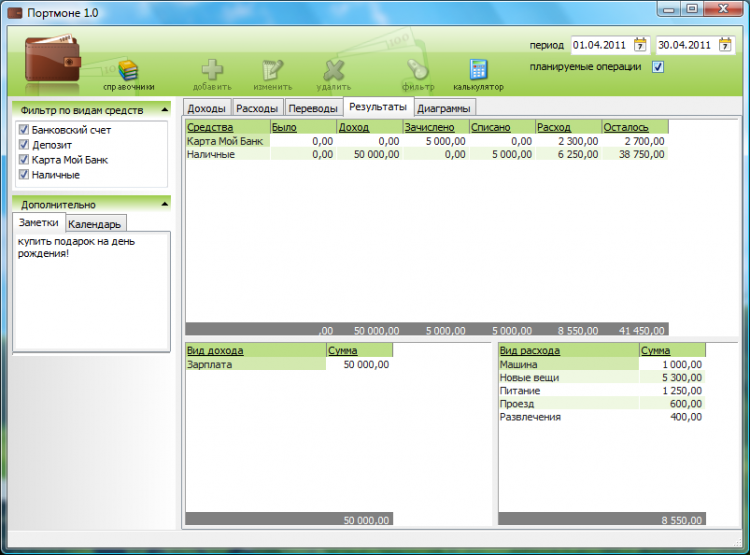Switch to Расходы tab
Viewport: 750px width, 555px height.
pos(257,108)
